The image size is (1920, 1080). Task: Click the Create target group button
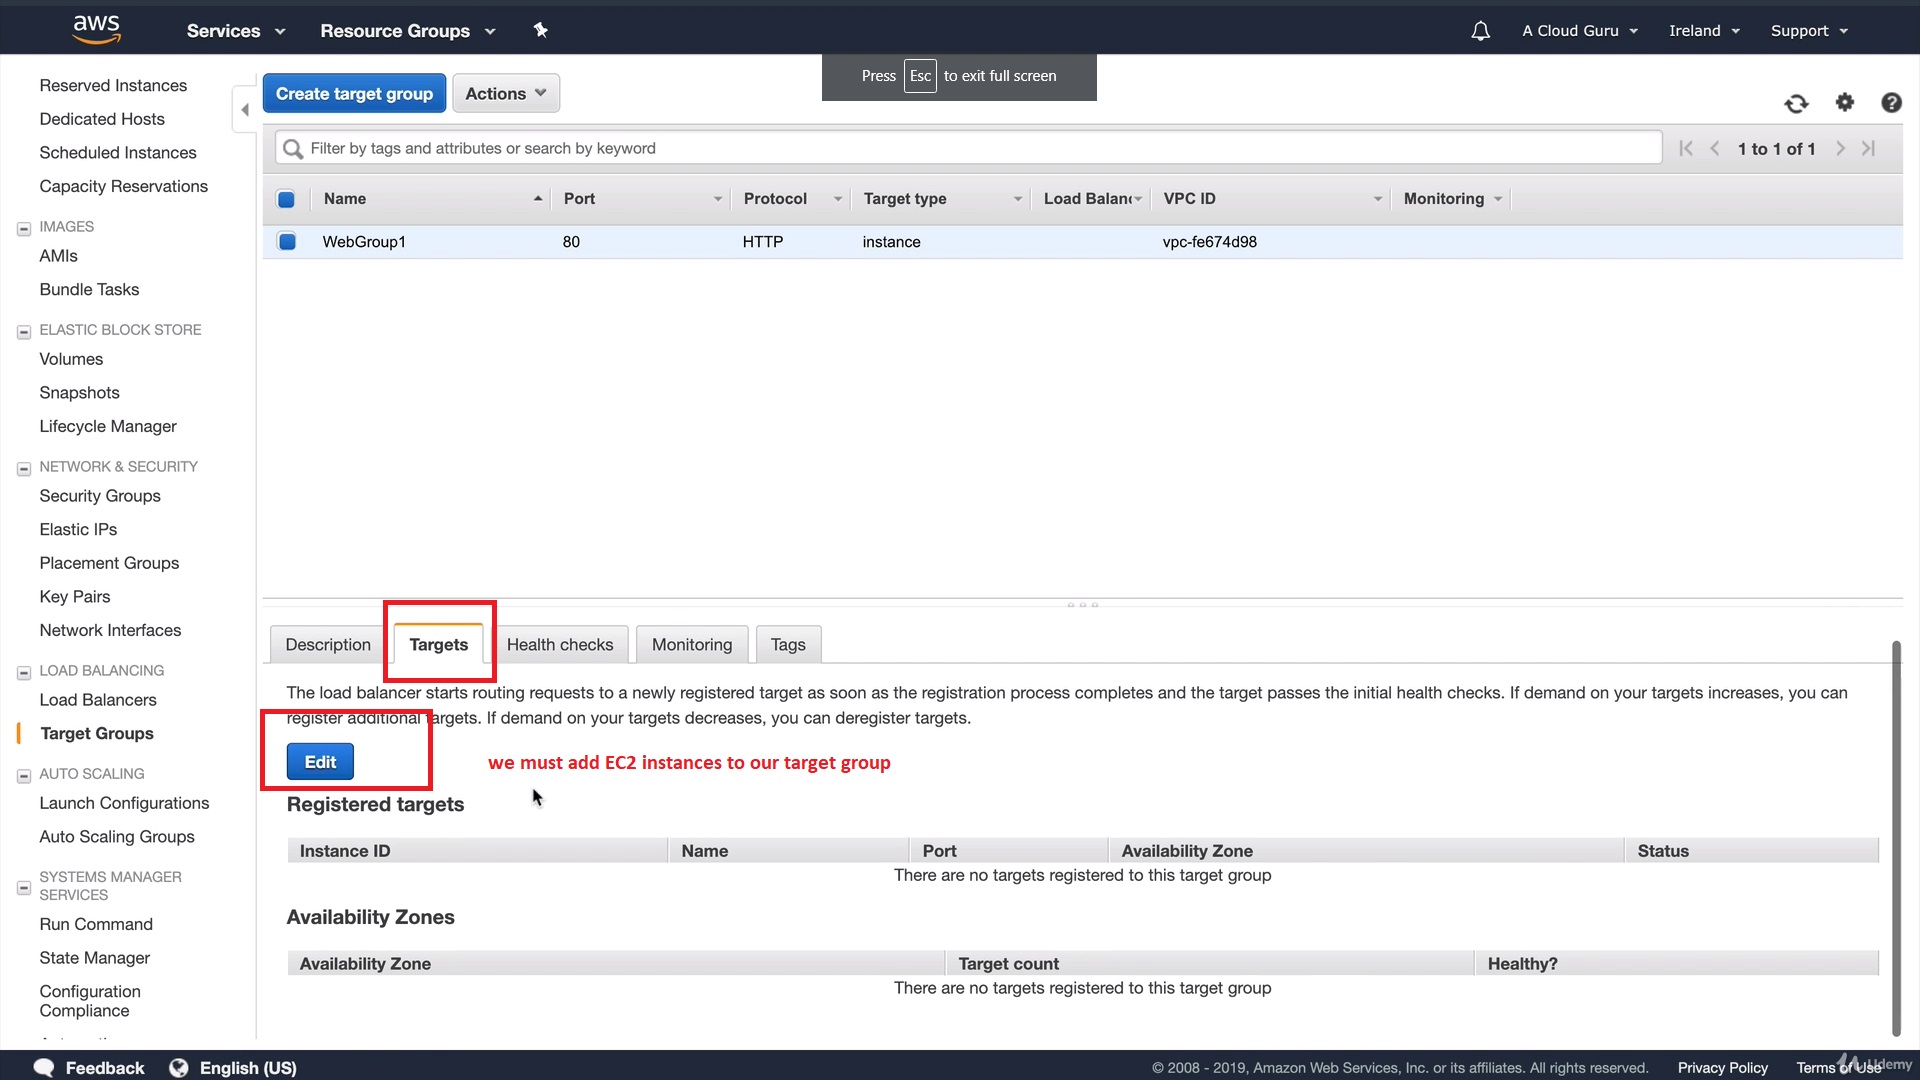354,93
